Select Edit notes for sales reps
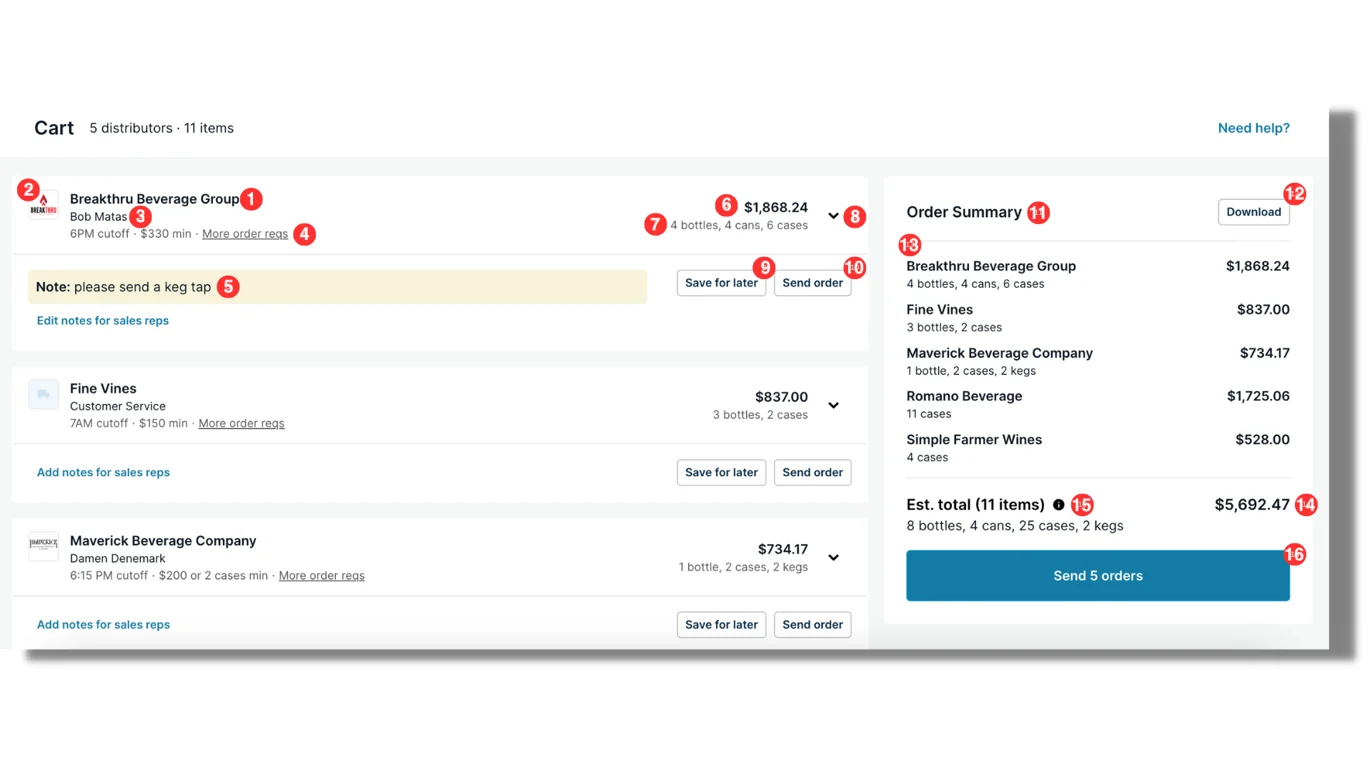The height and width of the screenshot is (771, 1372). click(x=102, y=320)
